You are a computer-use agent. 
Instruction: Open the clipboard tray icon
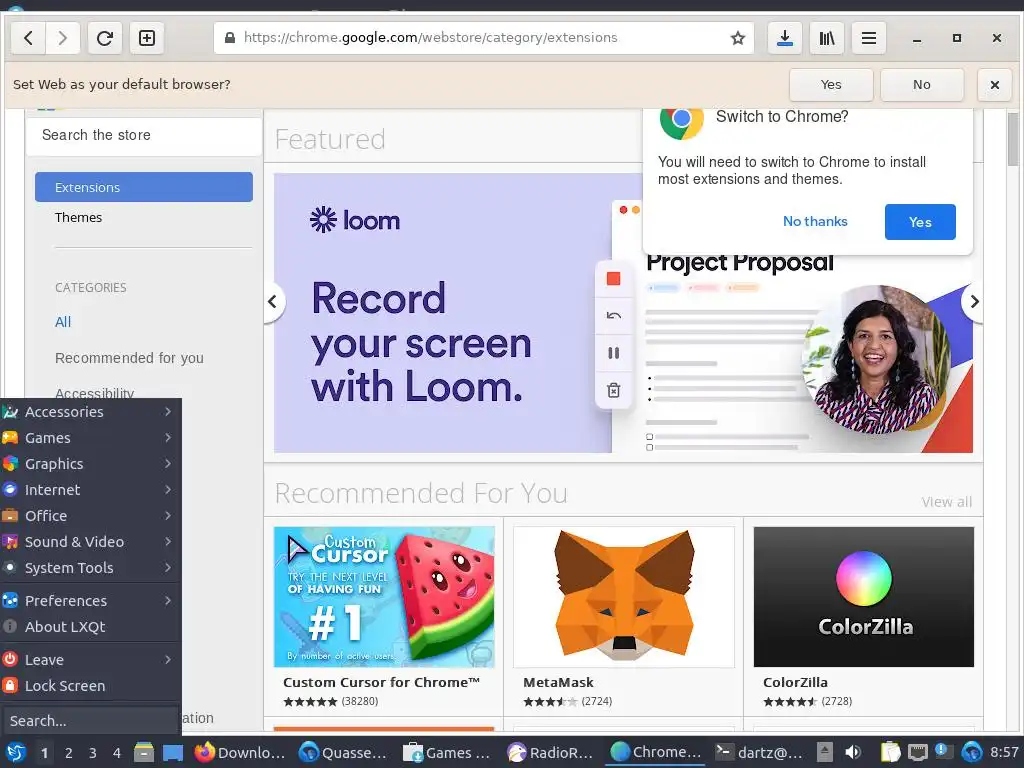click(889, 752)
